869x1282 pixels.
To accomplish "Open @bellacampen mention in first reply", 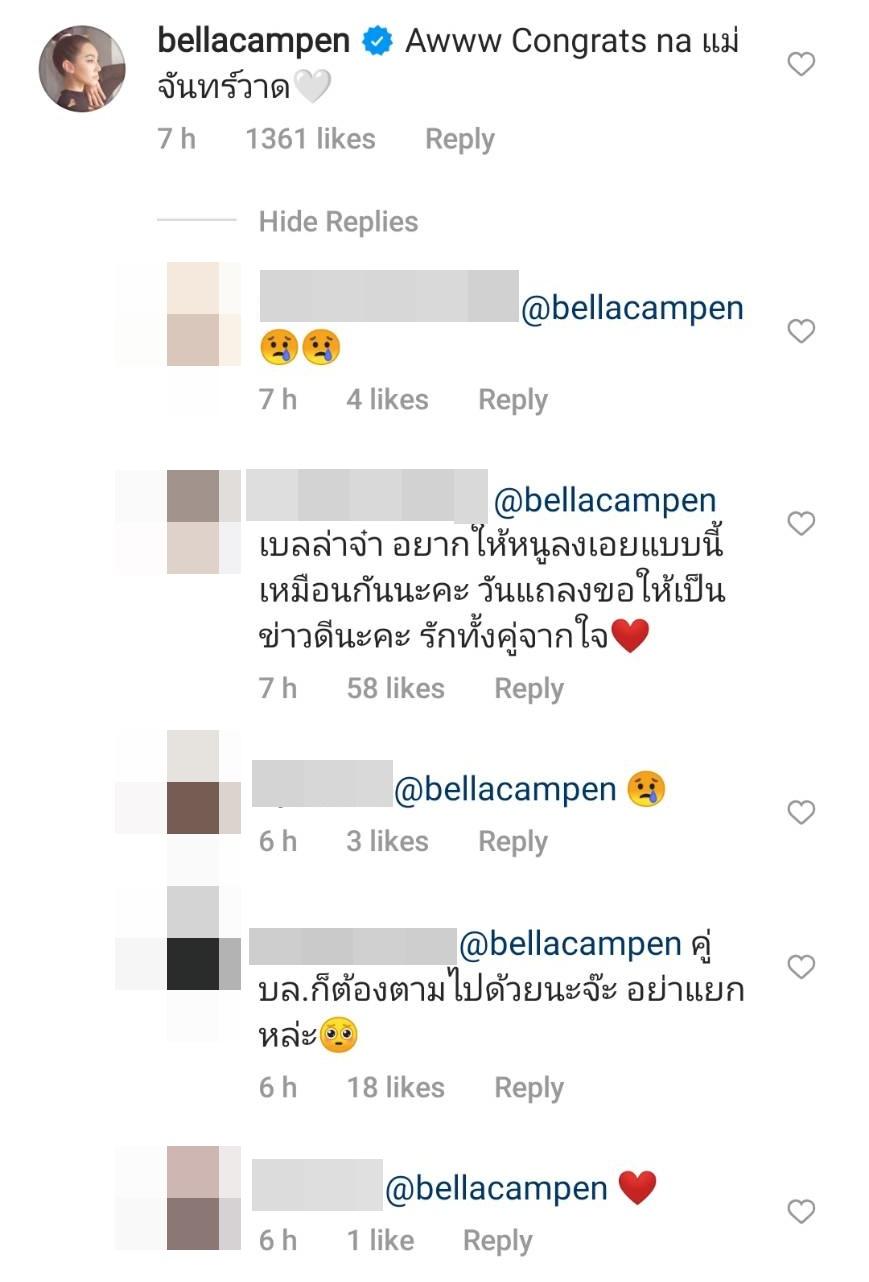I will (632, 308).
